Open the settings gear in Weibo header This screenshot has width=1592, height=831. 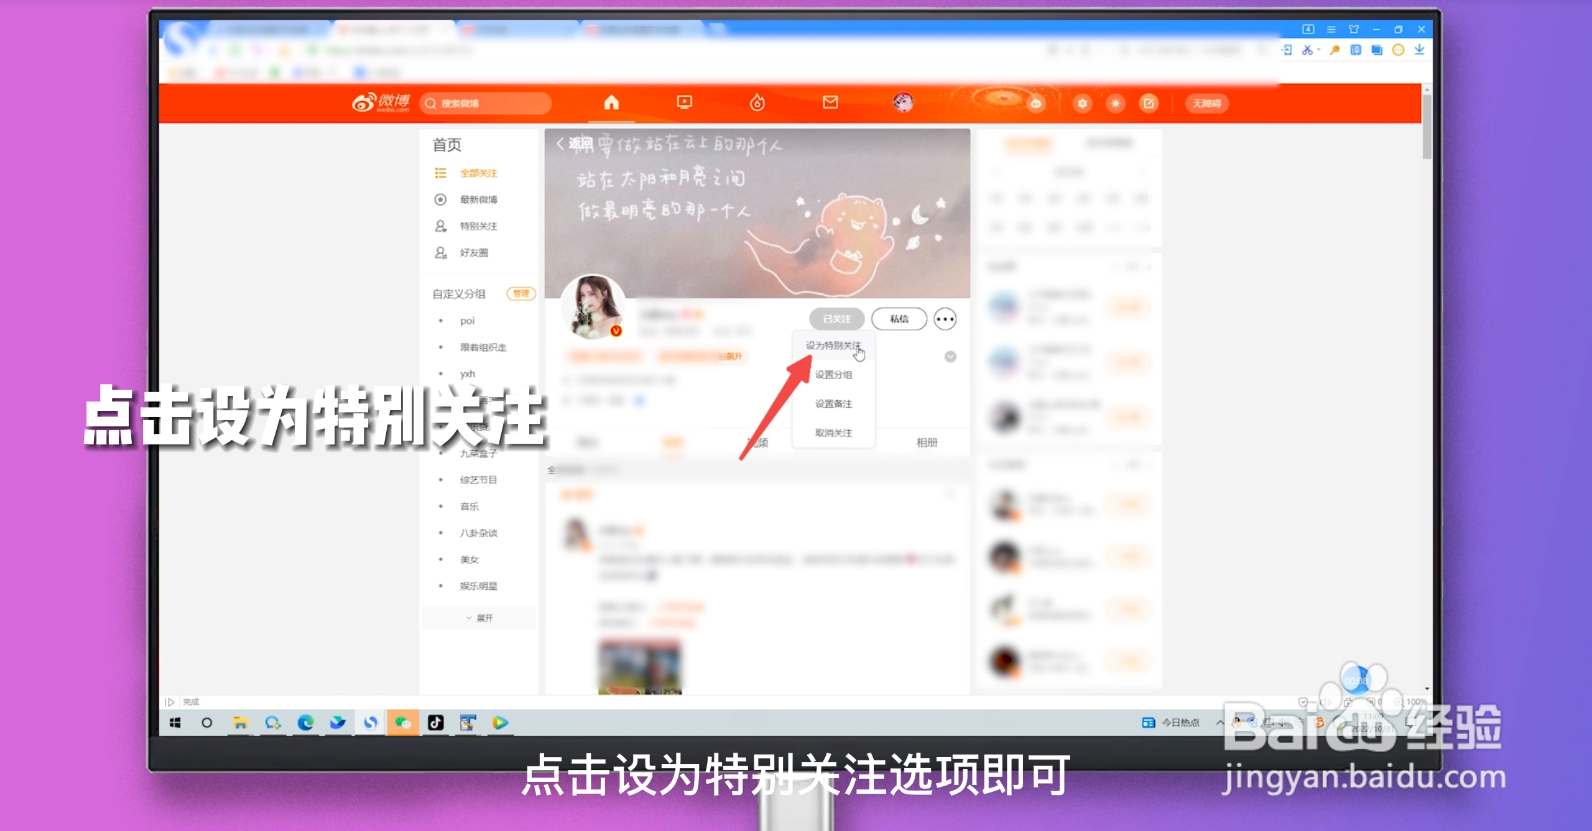coord(1082,103)
